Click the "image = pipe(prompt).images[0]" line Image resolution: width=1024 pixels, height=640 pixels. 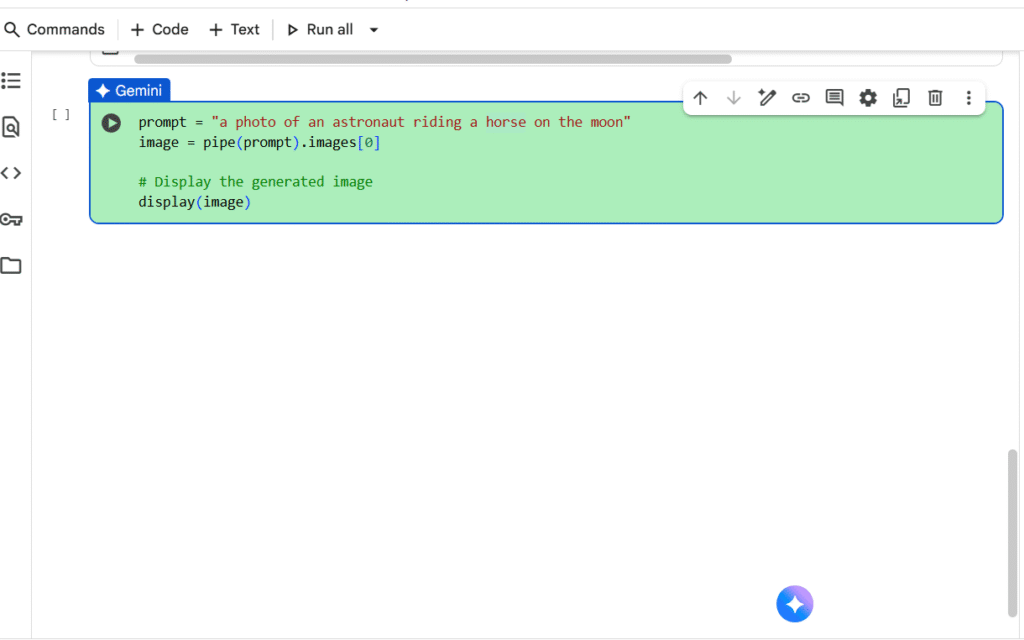pos(259,142)
